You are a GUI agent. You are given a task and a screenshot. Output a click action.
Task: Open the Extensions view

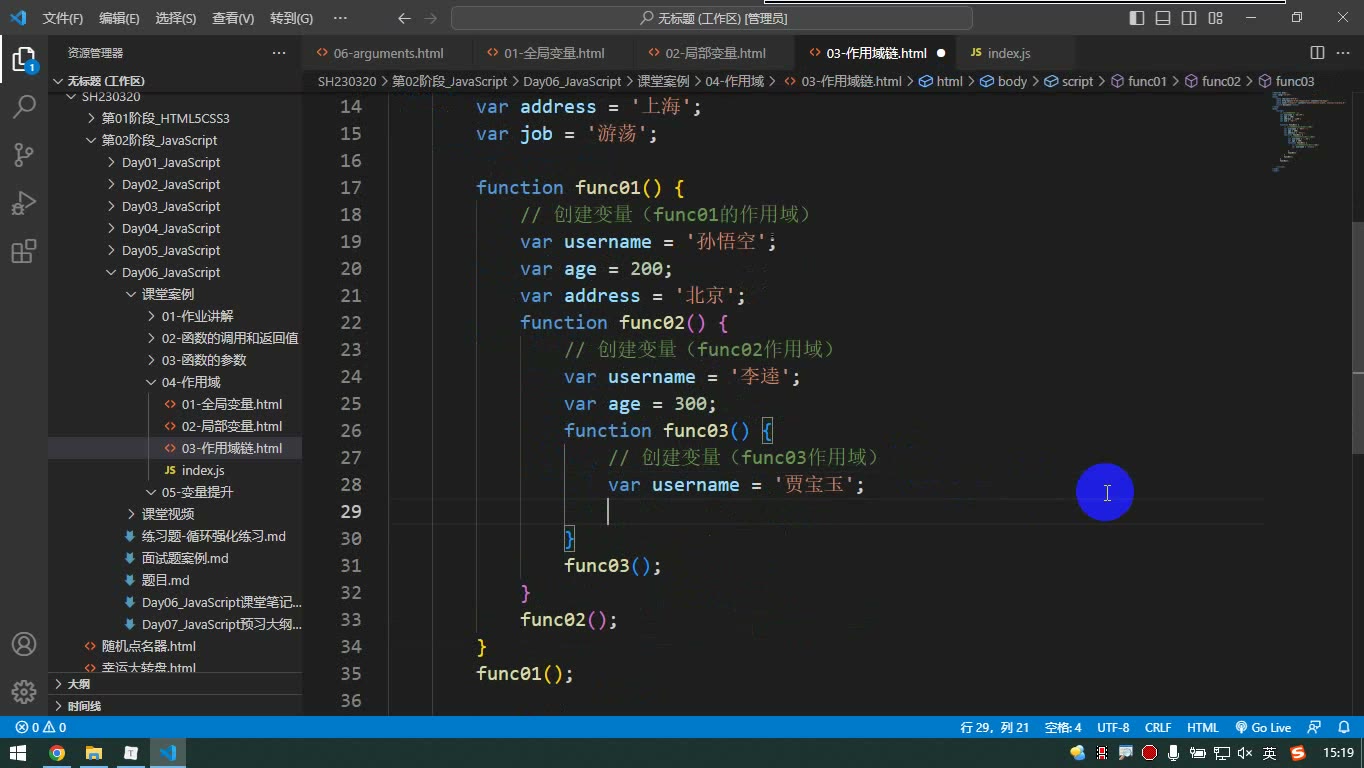click(24, 251)
